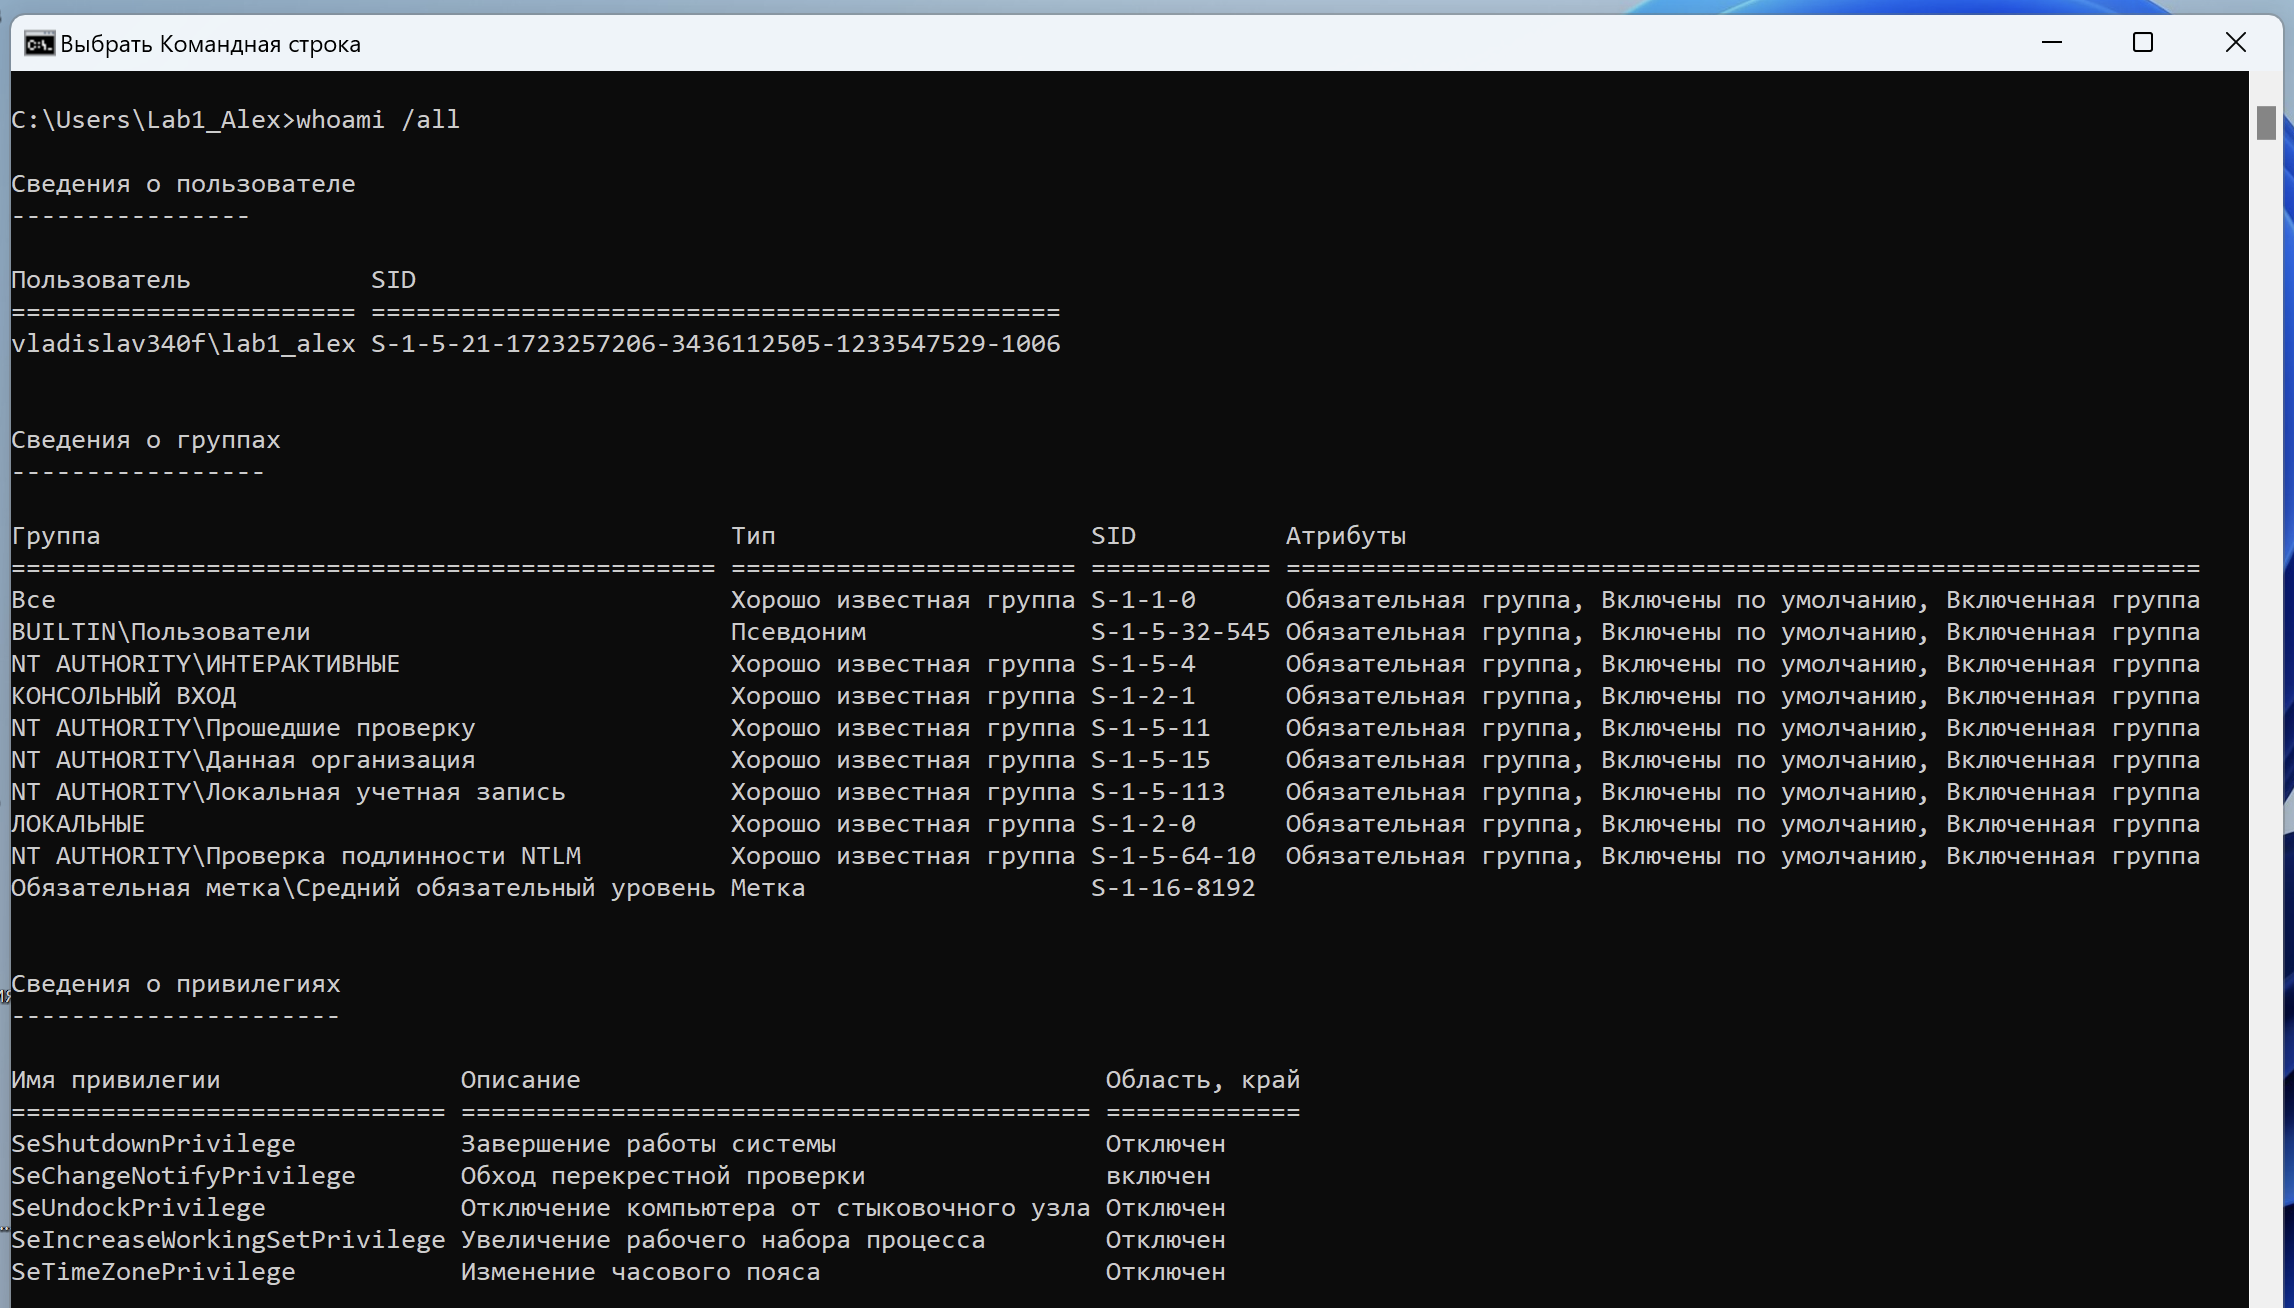Click the vladislav340f\lab1_alex username text

point(183,344)
